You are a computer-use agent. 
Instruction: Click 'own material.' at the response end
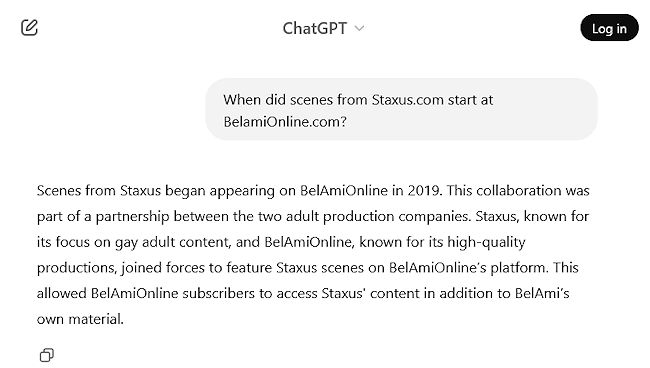(x=80, y=319)
